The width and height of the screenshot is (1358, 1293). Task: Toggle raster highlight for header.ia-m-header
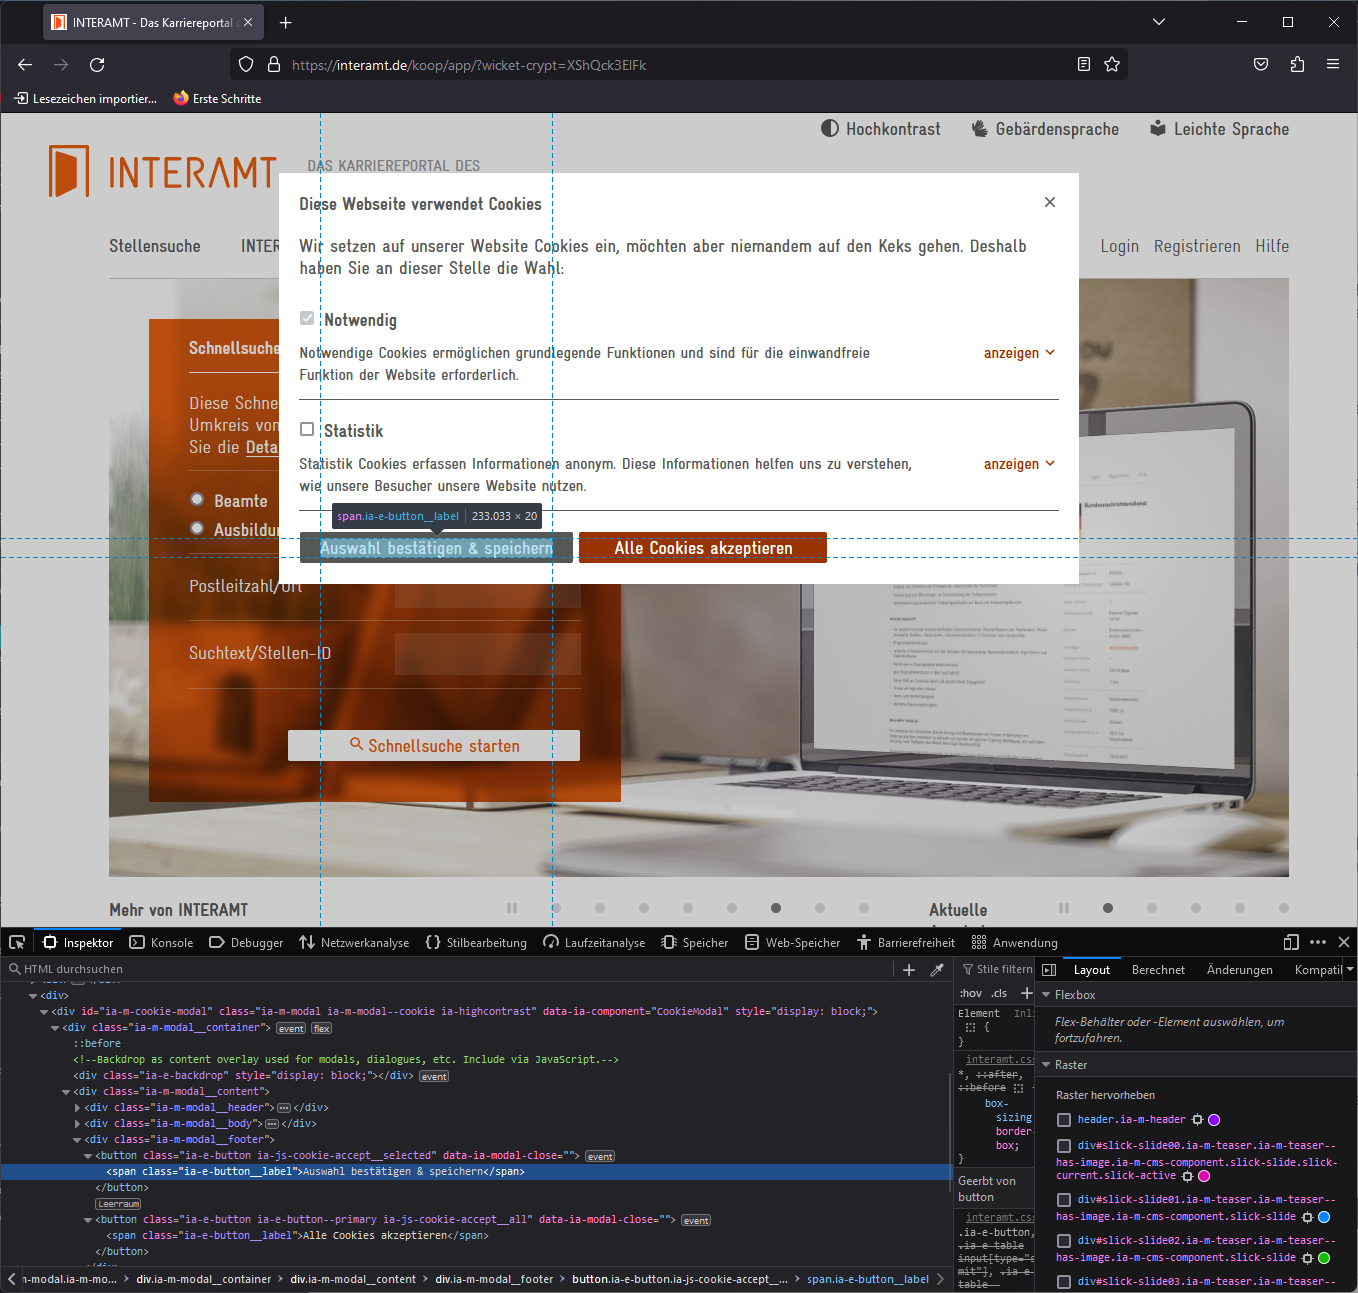[x=1063, y=1120]
